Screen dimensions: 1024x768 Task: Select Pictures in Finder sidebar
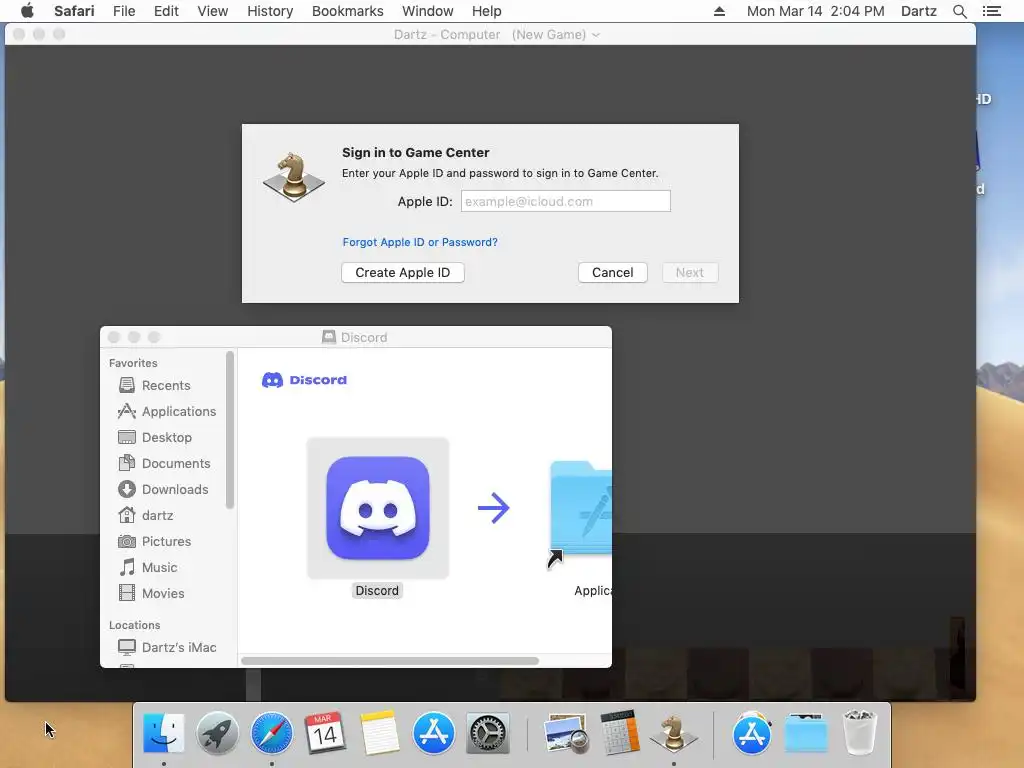tap(155, 541)
